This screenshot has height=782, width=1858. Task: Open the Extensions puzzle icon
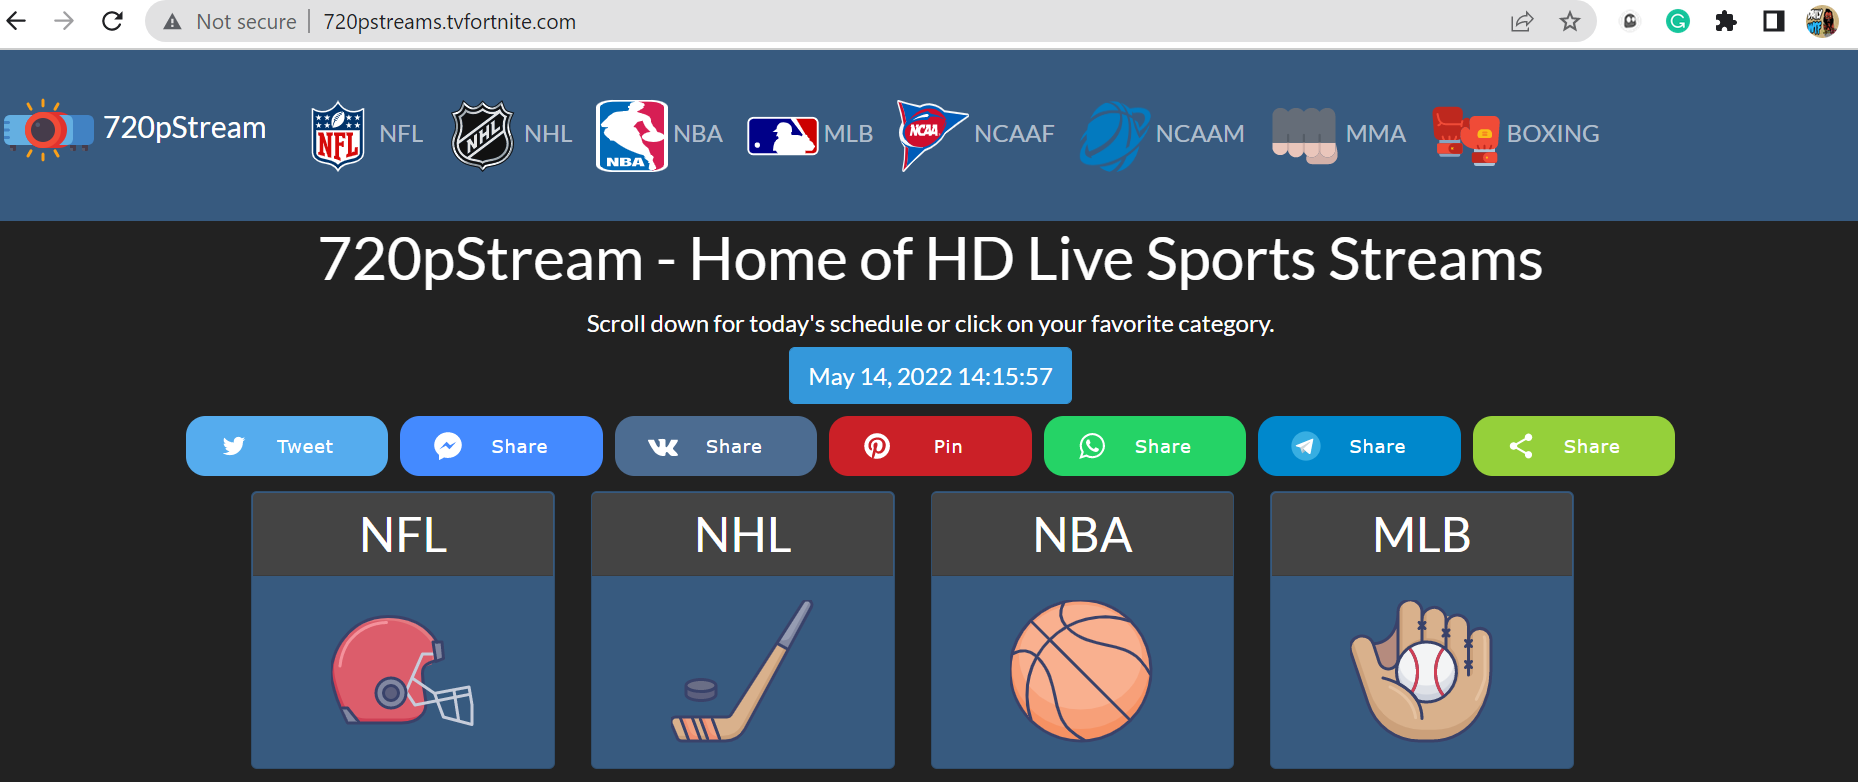1726,21
